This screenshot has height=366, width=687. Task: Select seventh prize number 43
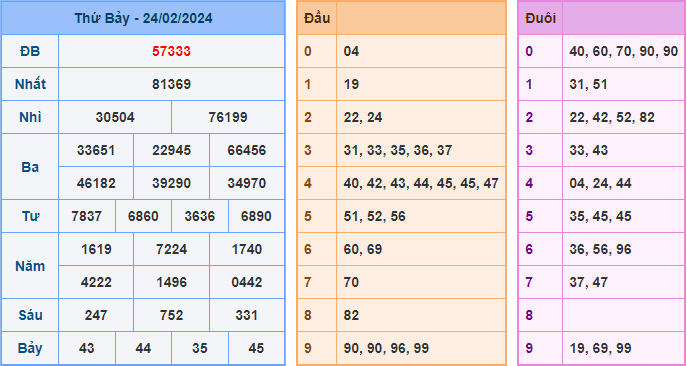(87, 348)
